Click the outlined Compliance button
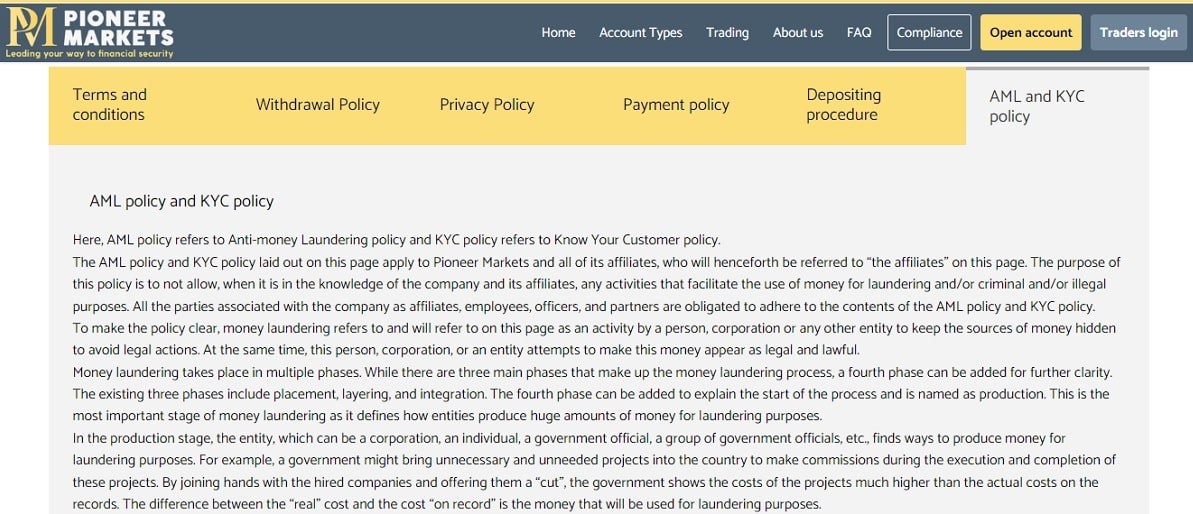Screen dimensions: 1193x514 coord(929,32)
